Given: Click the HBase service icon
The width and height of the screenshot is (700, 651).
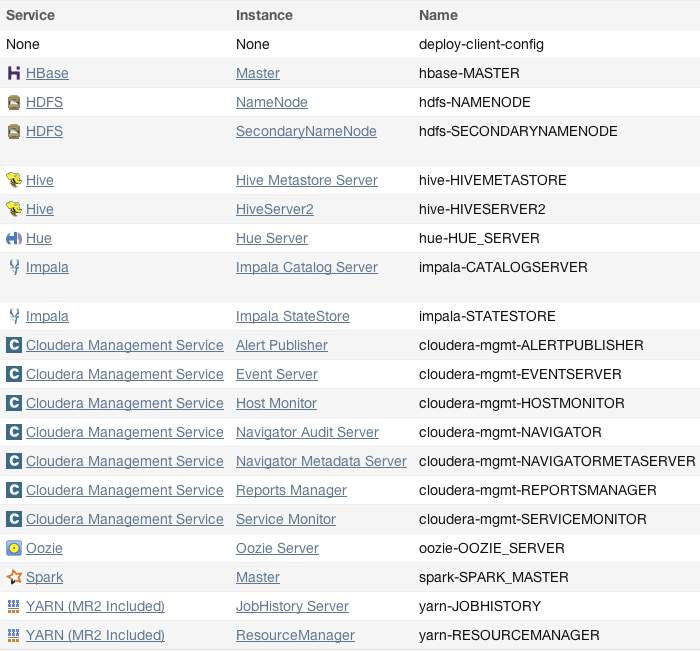Looking at the screenshot, I should (x=14, y=73).
